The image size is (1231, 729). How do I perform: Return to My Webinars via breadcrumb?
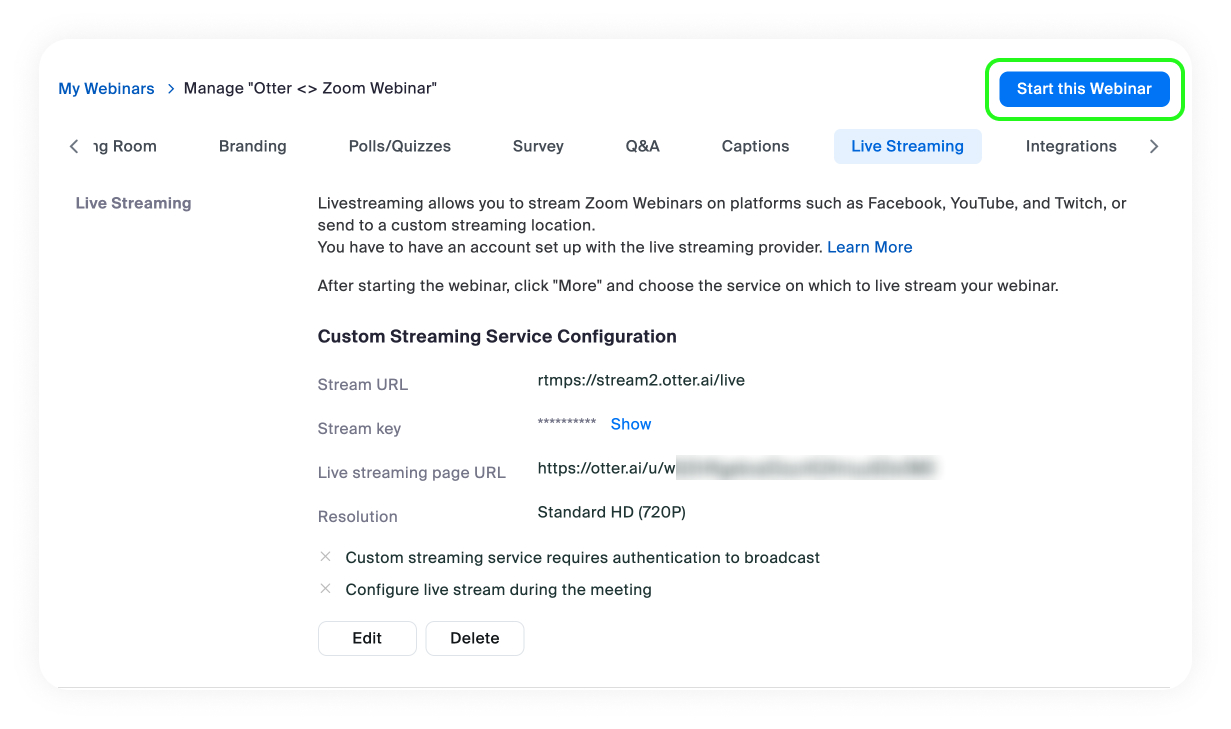pyautogui.click(x=106, y=89)
